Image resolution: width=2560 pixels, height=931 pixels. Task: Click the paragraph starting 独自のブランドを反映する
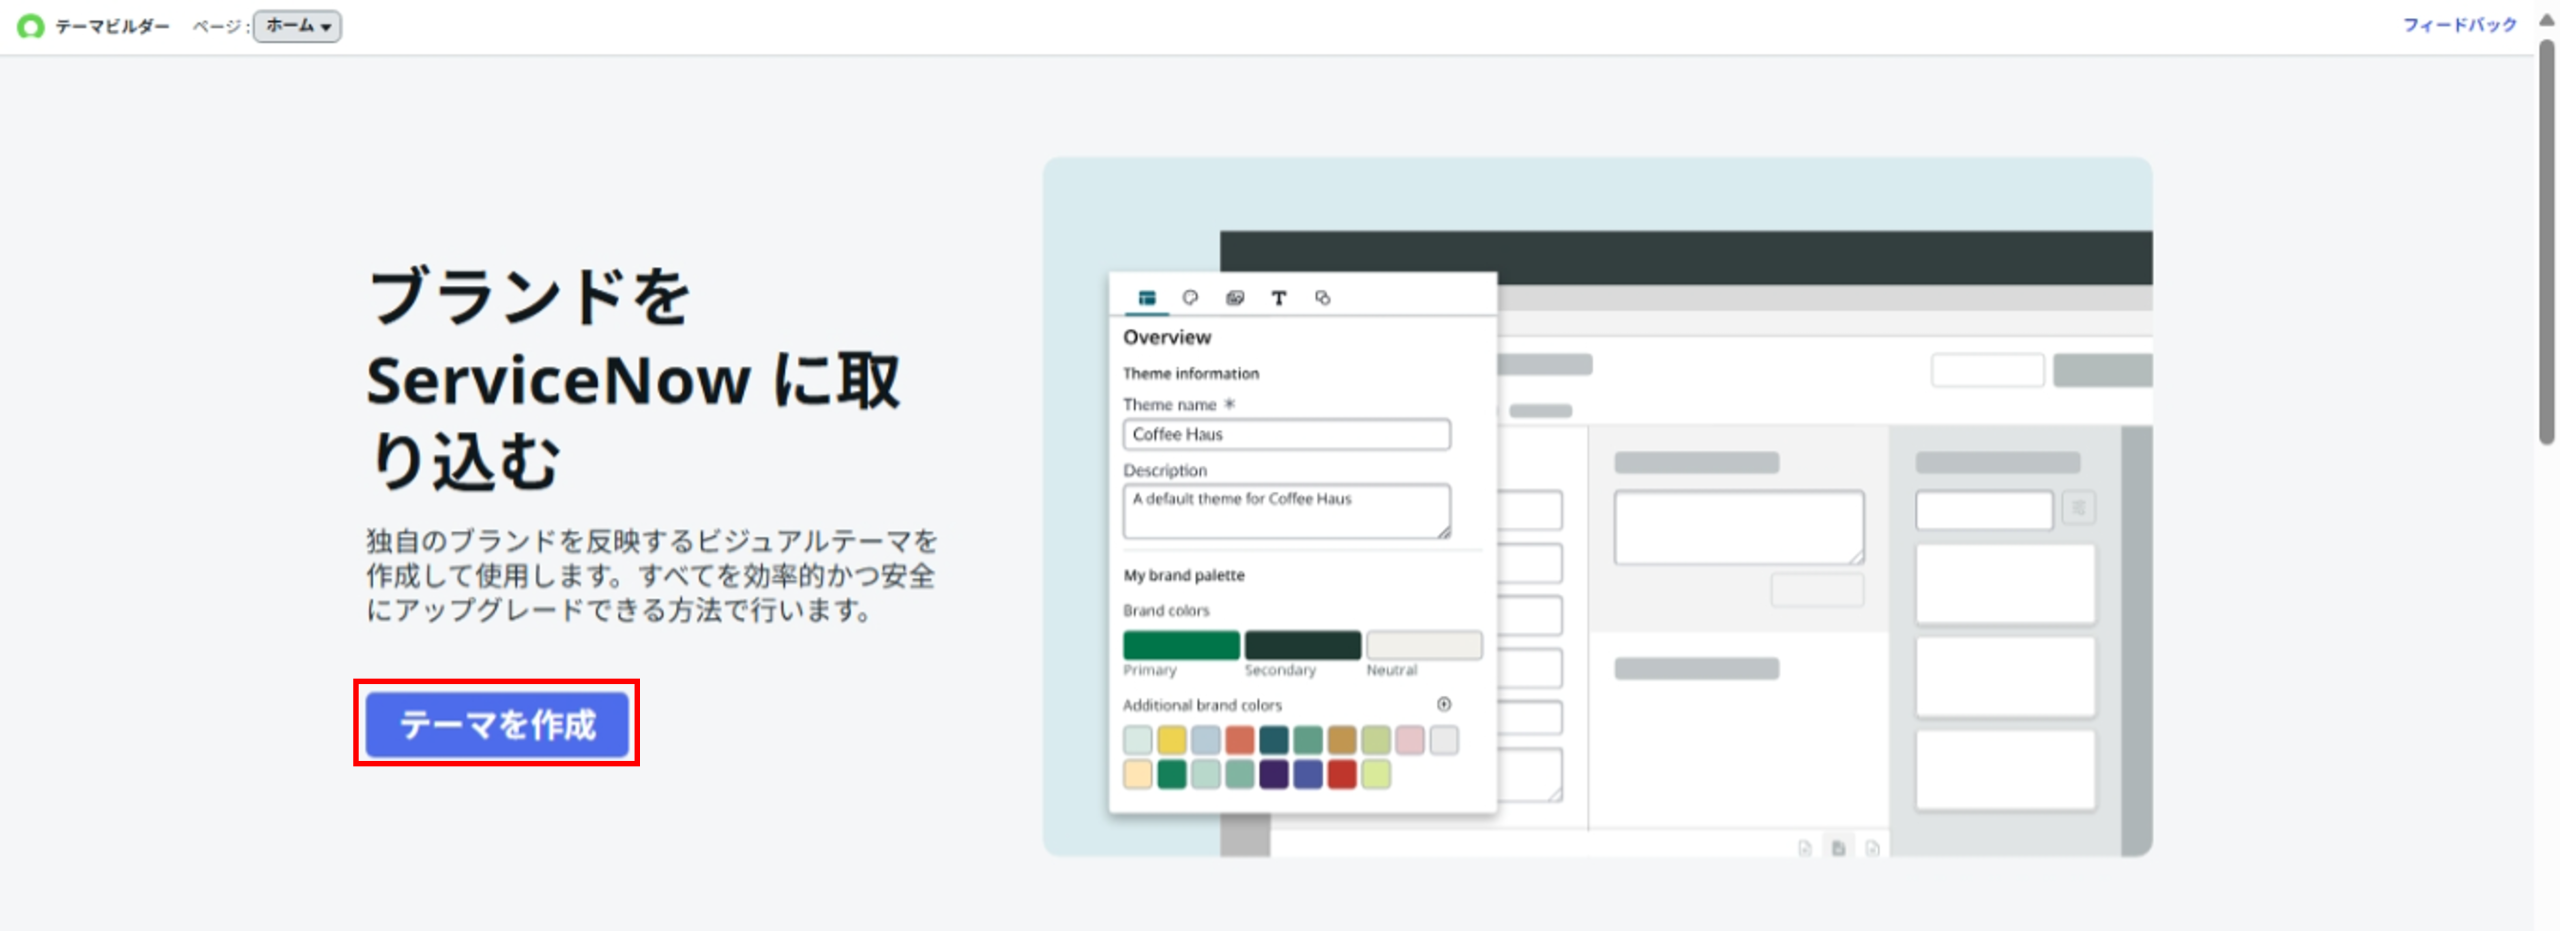pos(651,575)
